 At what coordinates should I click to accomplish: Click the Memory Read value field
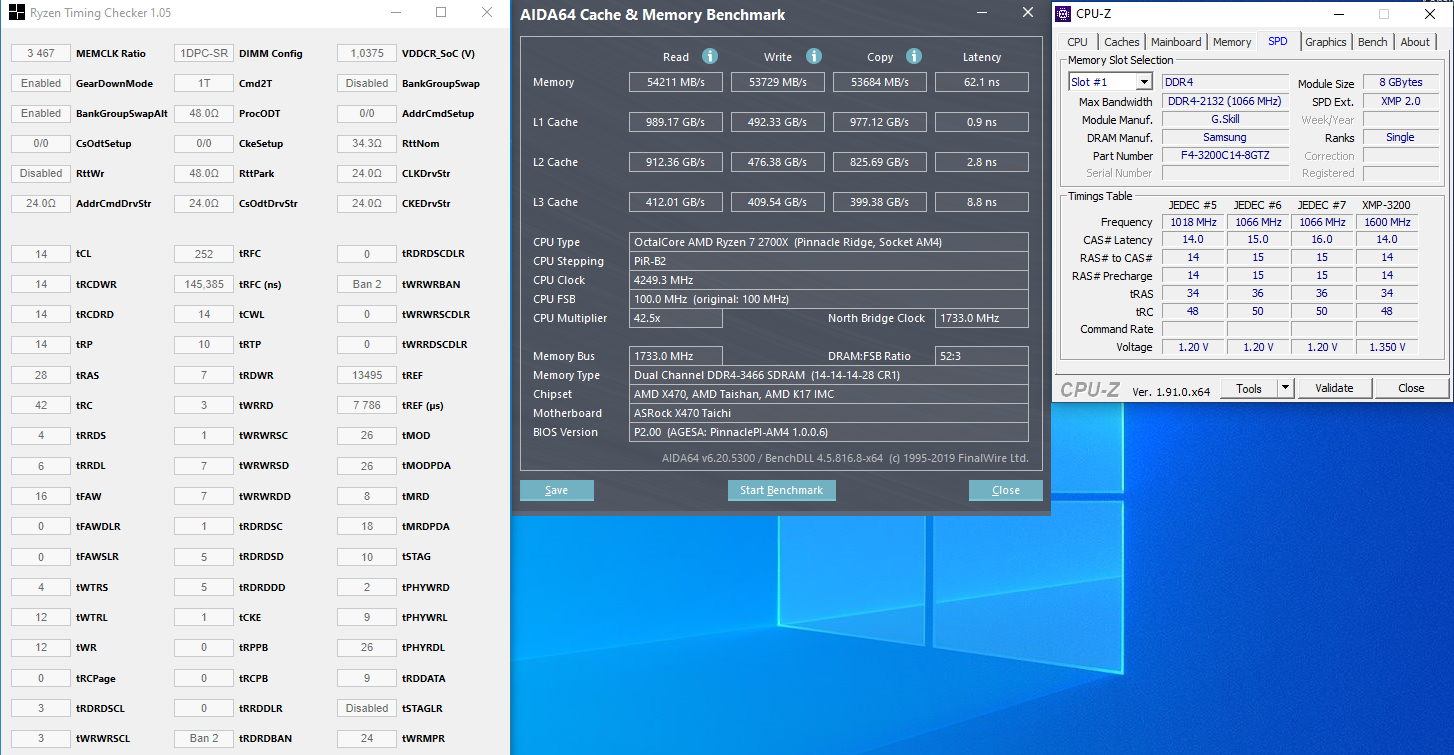click(x=675, y=82)
